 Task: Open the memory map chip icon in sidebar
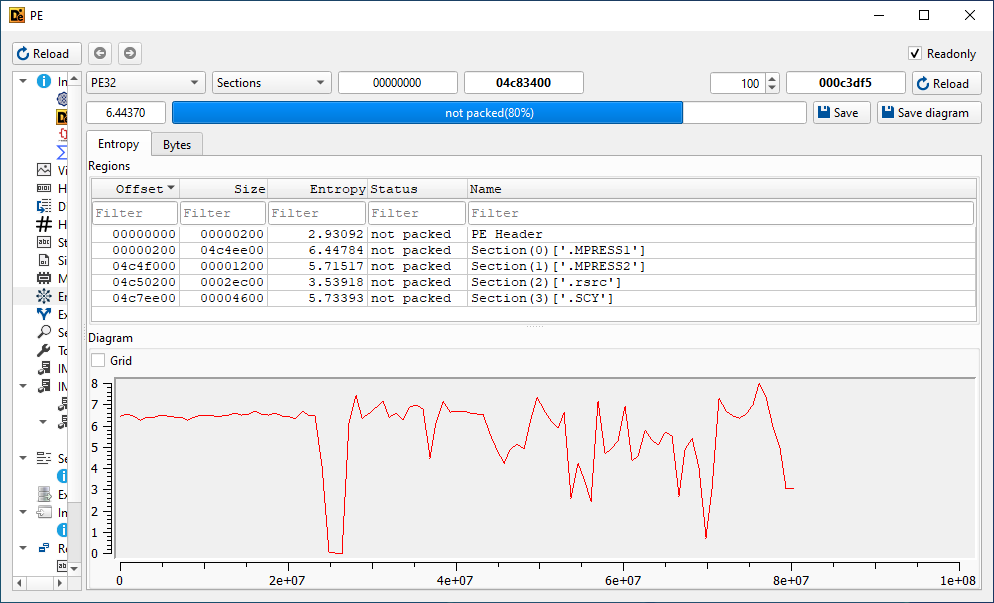pyautogui.click(x=44, y=278)
